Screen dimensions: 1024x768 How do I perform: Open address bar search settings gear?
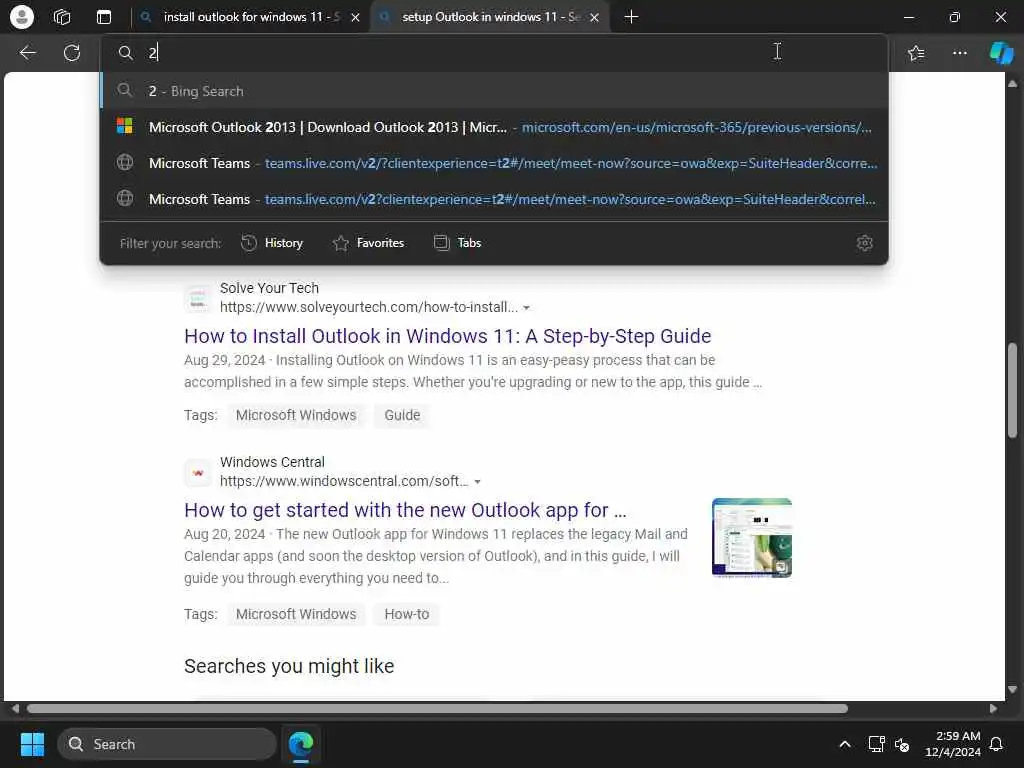point(865,243)
